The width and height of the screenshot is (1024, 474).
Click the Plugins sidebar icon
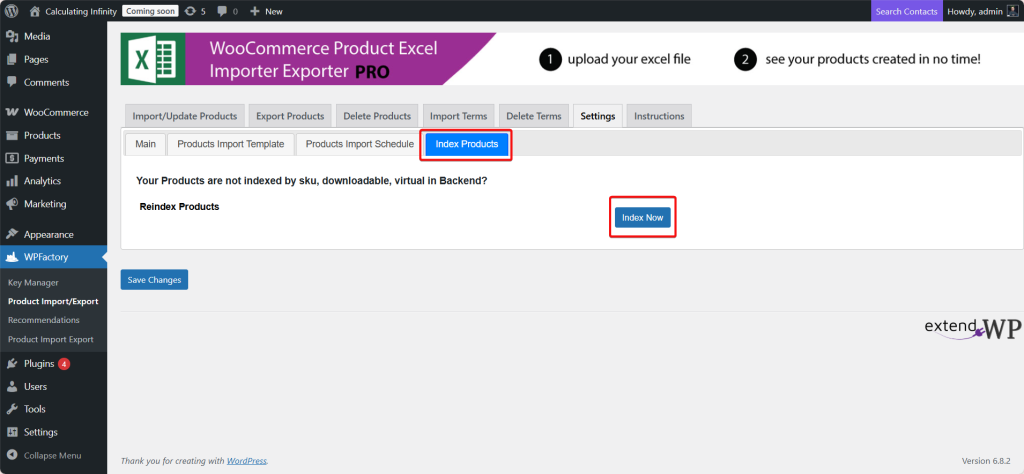pyautogui.click(x=11, y=364)
